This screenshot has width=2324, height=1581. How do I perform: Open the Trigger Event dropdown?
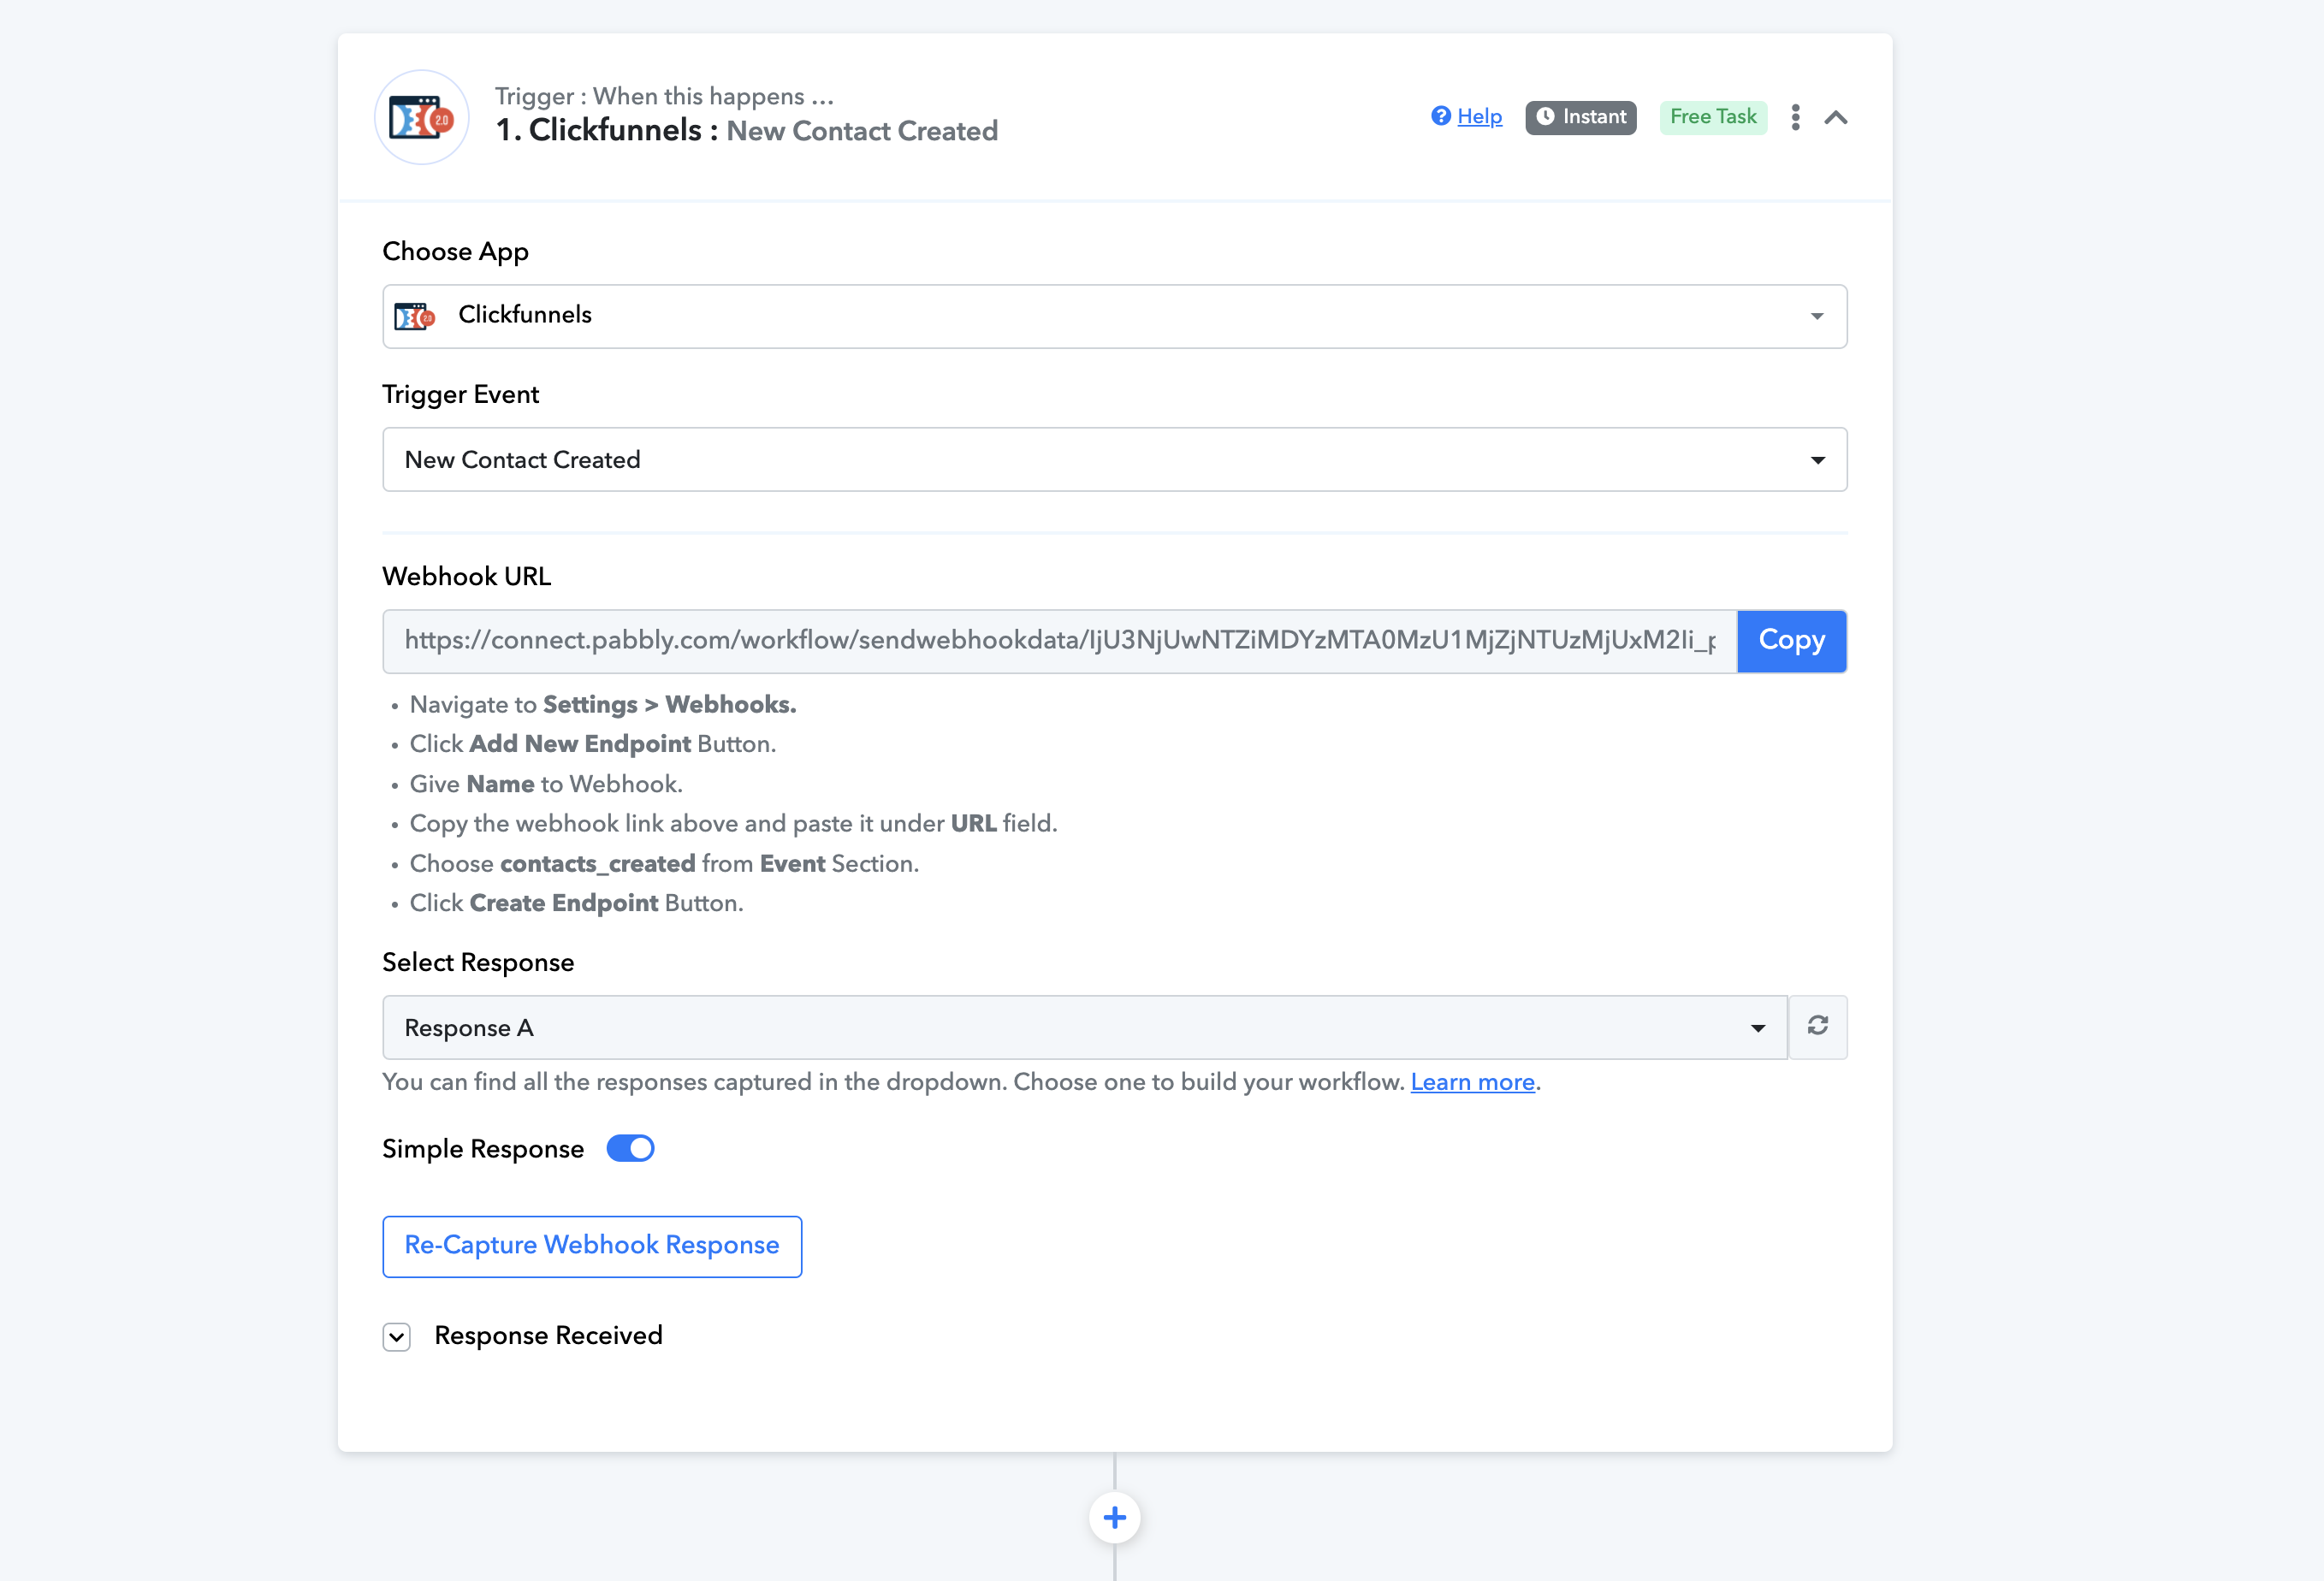[1114, 460]
